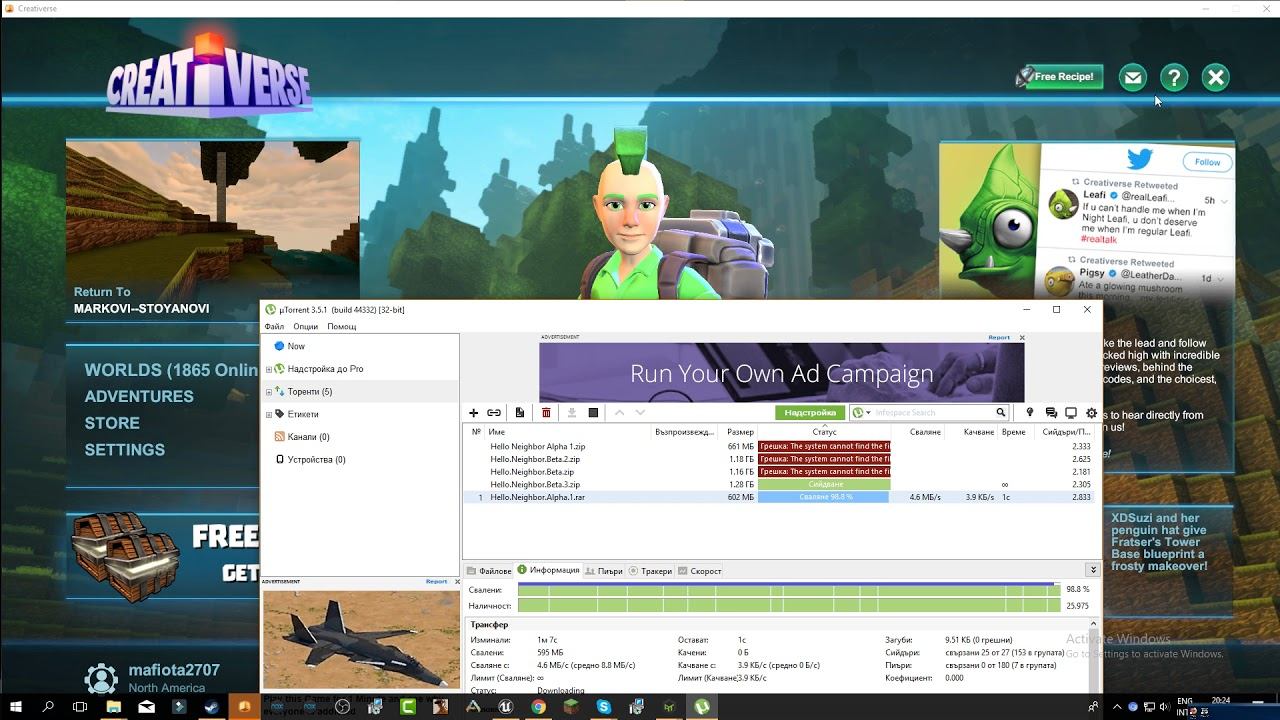Open Skype from the taskbar
The height and width of the screenshot is (720, 1280).
pyautogui.click(x=604, y=706)
